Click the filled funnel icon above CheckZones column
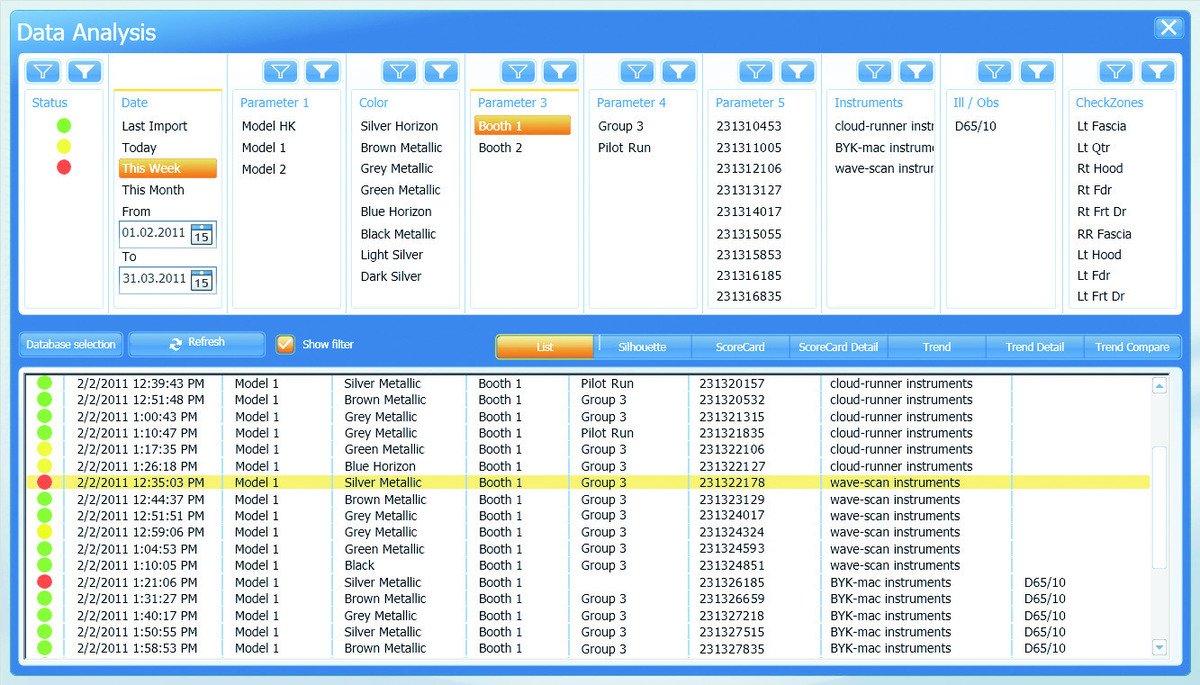 [x=1157, y=71]
